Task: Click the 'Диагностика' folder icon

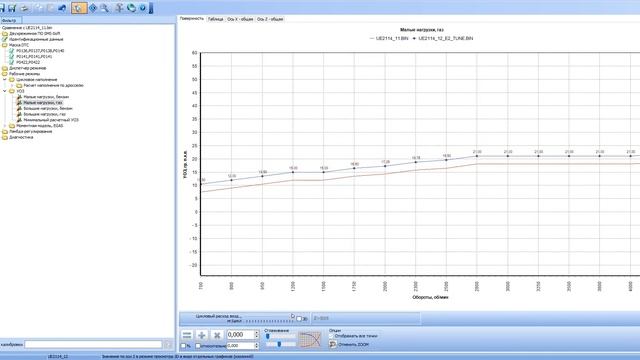Action: (x=5, y=137)
